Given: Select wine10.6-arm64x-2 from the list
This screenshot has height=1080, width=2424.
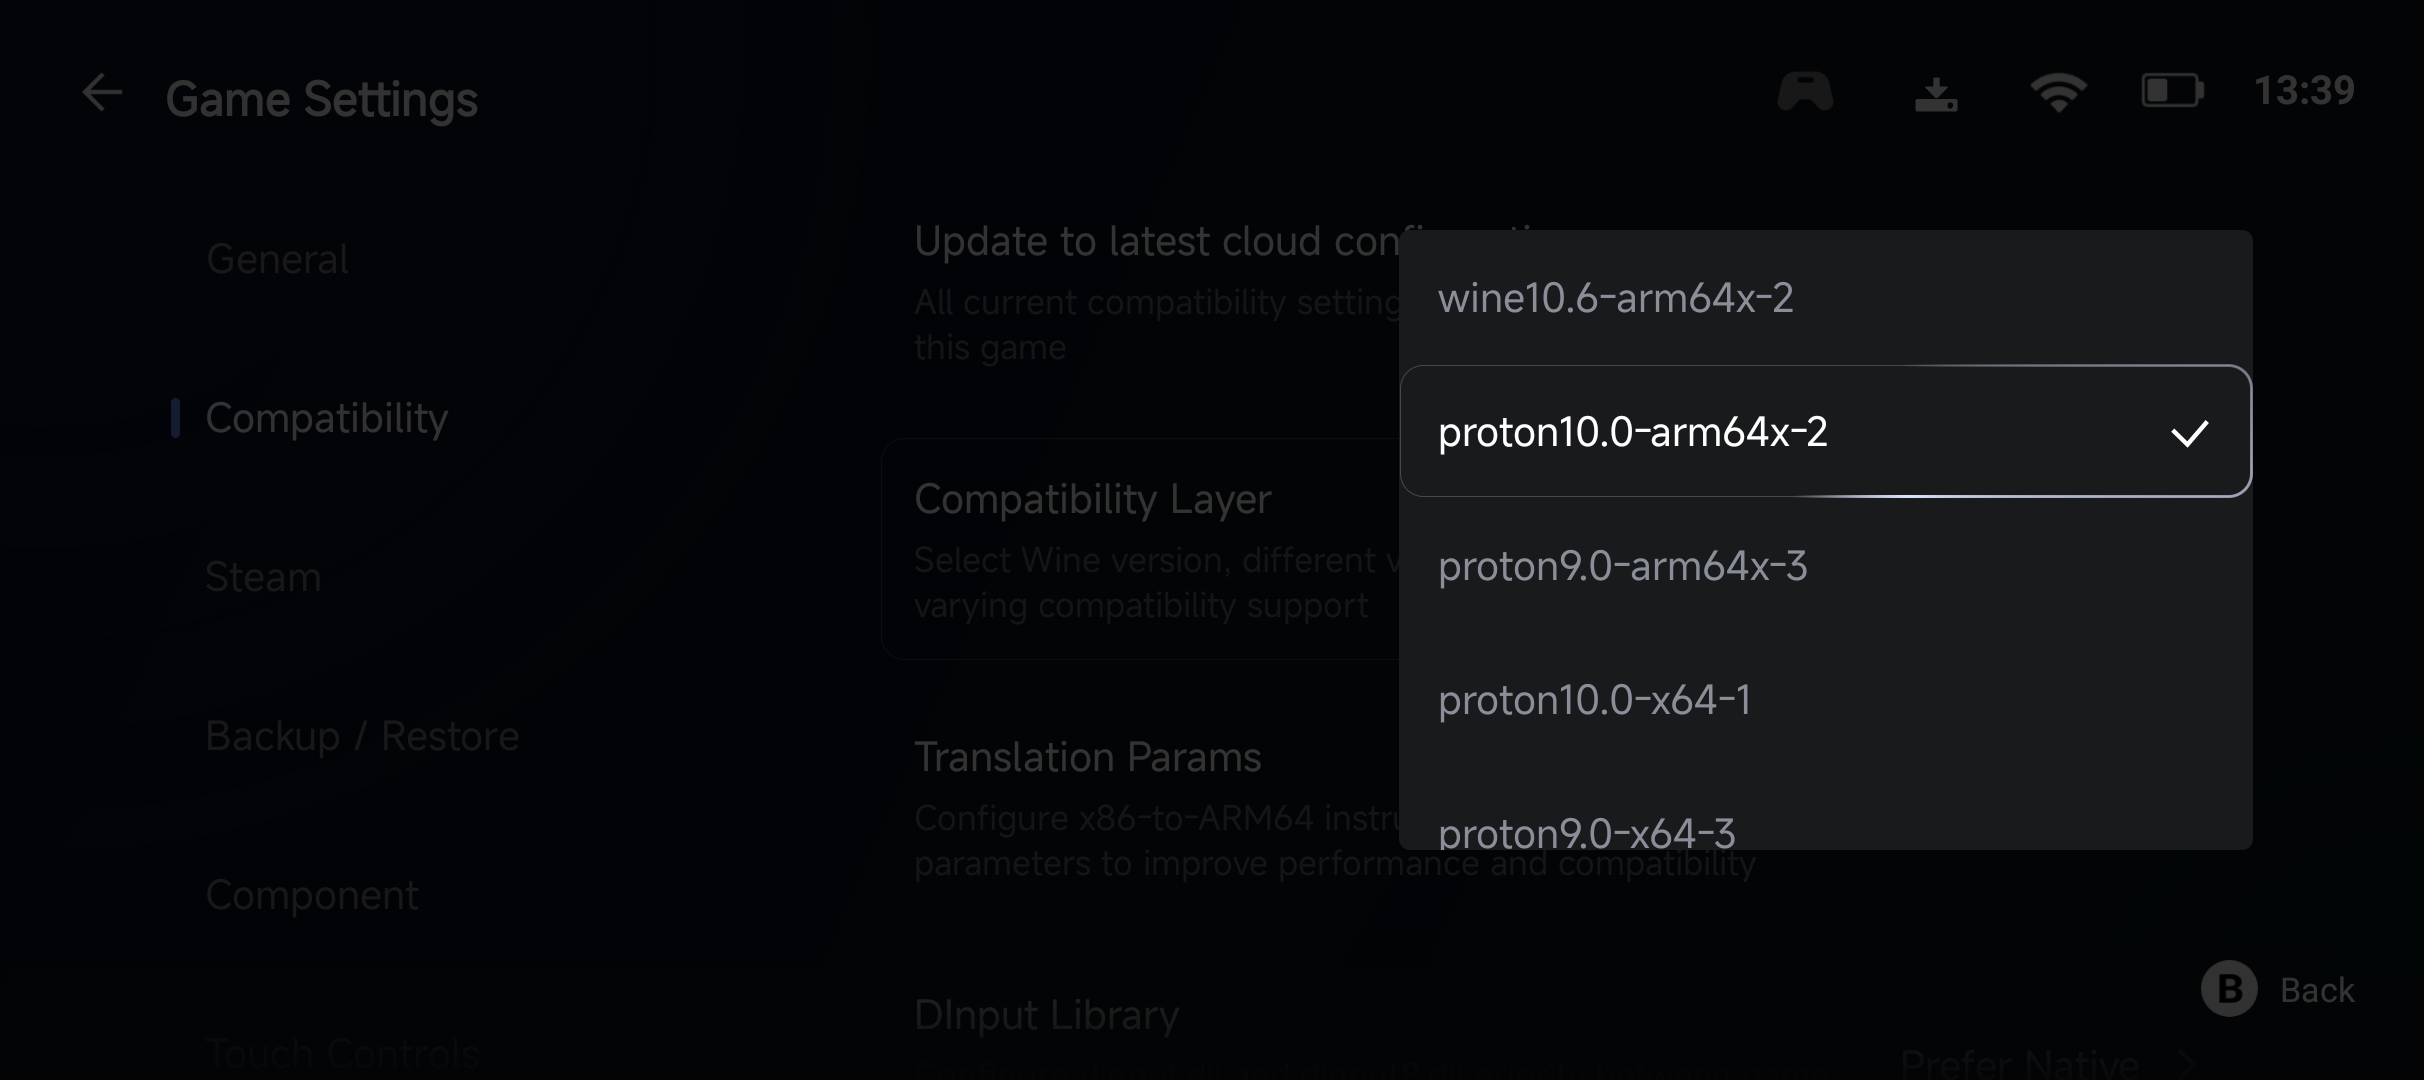Looking at the screenshot, I should [1615, 298].
